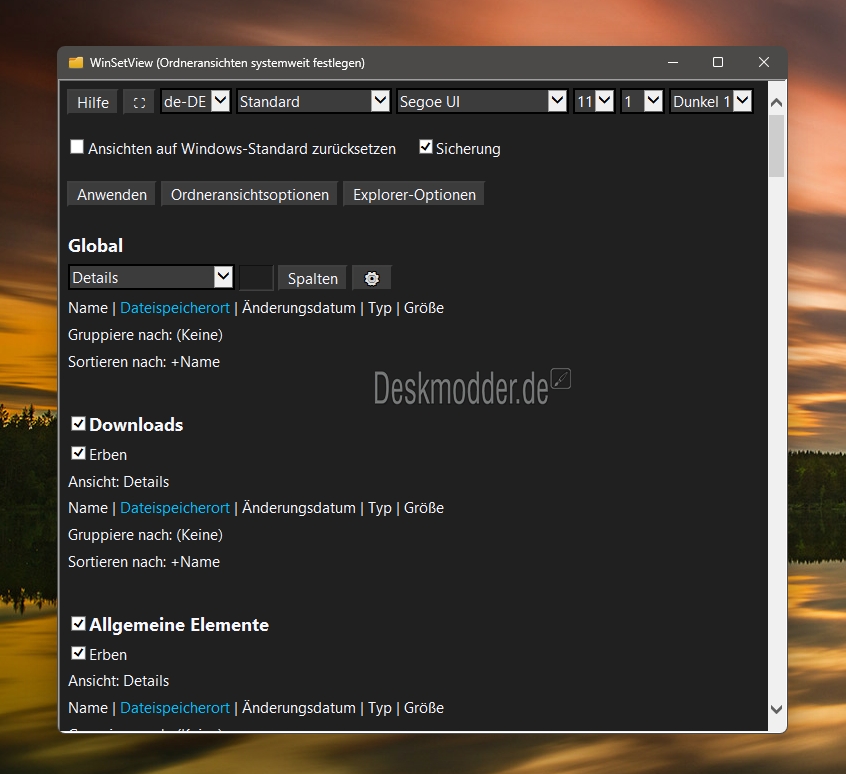
Task: Open the de-DE language dropdown
Action: (x=196, y=101)
